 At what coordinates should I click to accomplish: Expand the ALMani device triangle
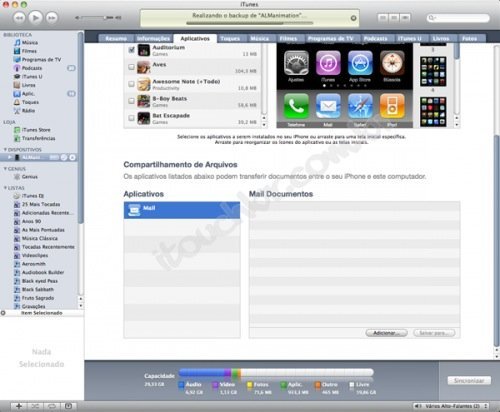[10, 157]
